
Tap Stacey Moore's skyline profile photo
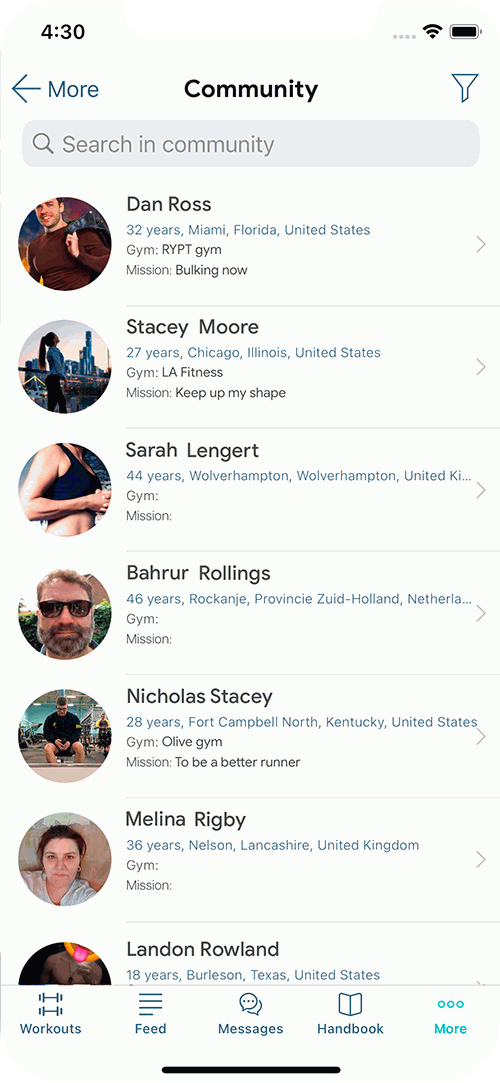click(64, 367)
